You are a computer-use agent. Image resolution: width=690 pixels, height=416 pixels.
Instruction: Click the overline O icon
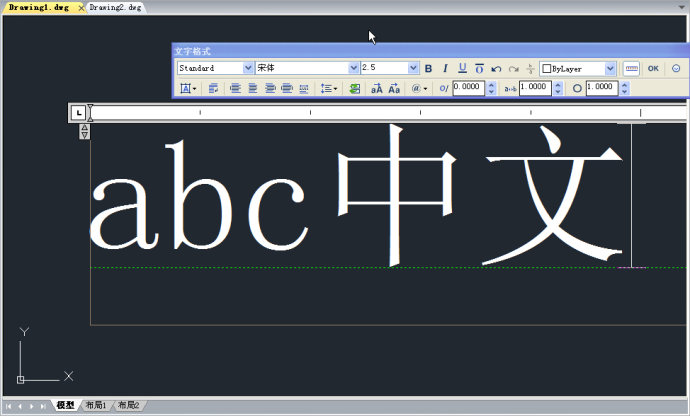pos(479,68)
